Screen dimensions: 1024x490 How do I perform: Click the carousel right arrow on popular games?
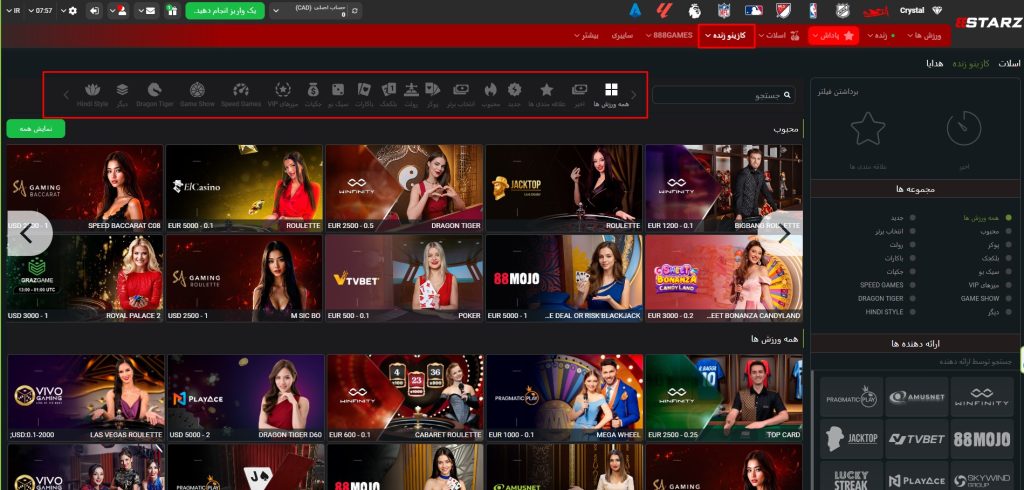coord(784,233)
